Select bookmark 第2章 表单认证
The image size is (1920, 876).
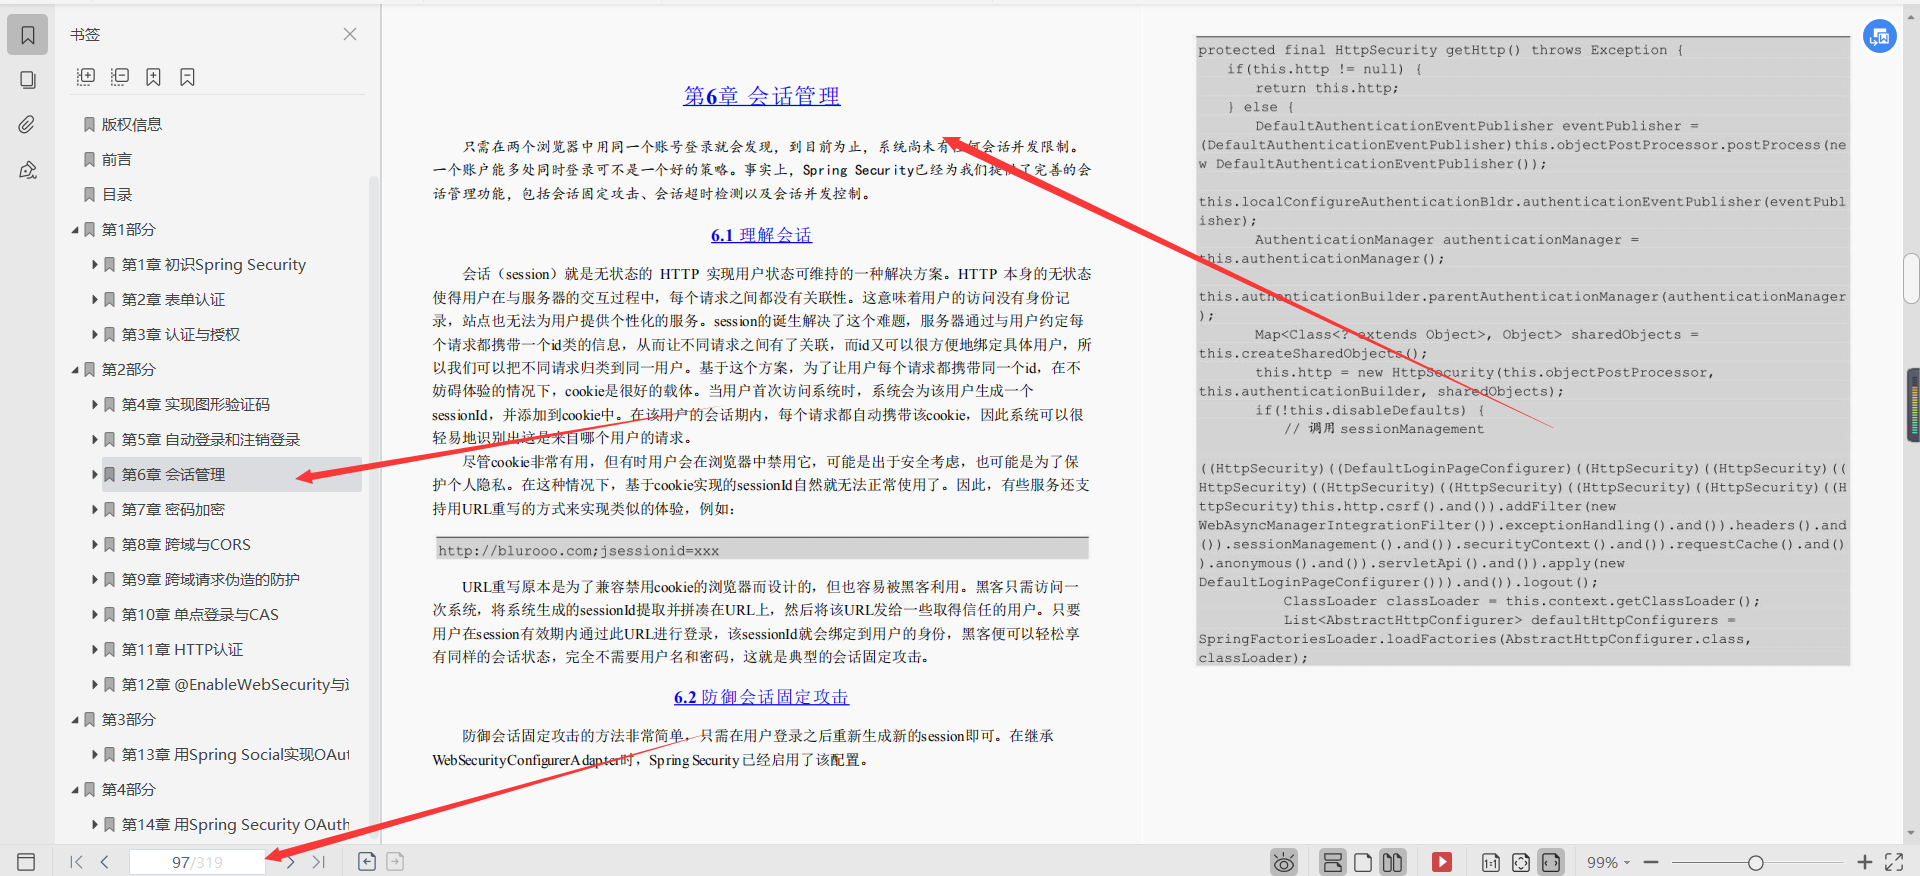173,300
